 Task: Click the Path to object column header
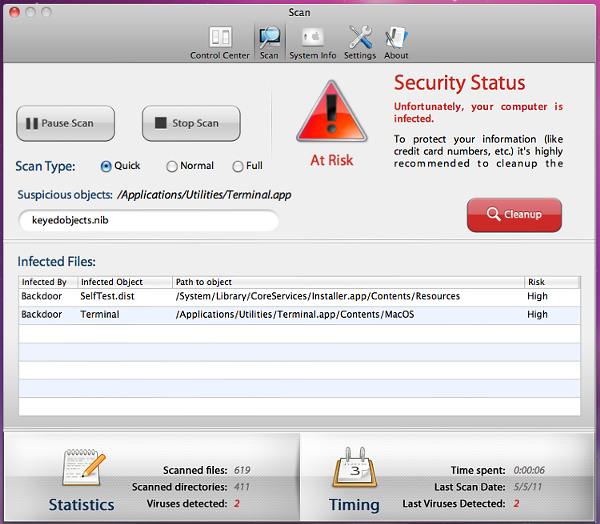tap(348, 283)
